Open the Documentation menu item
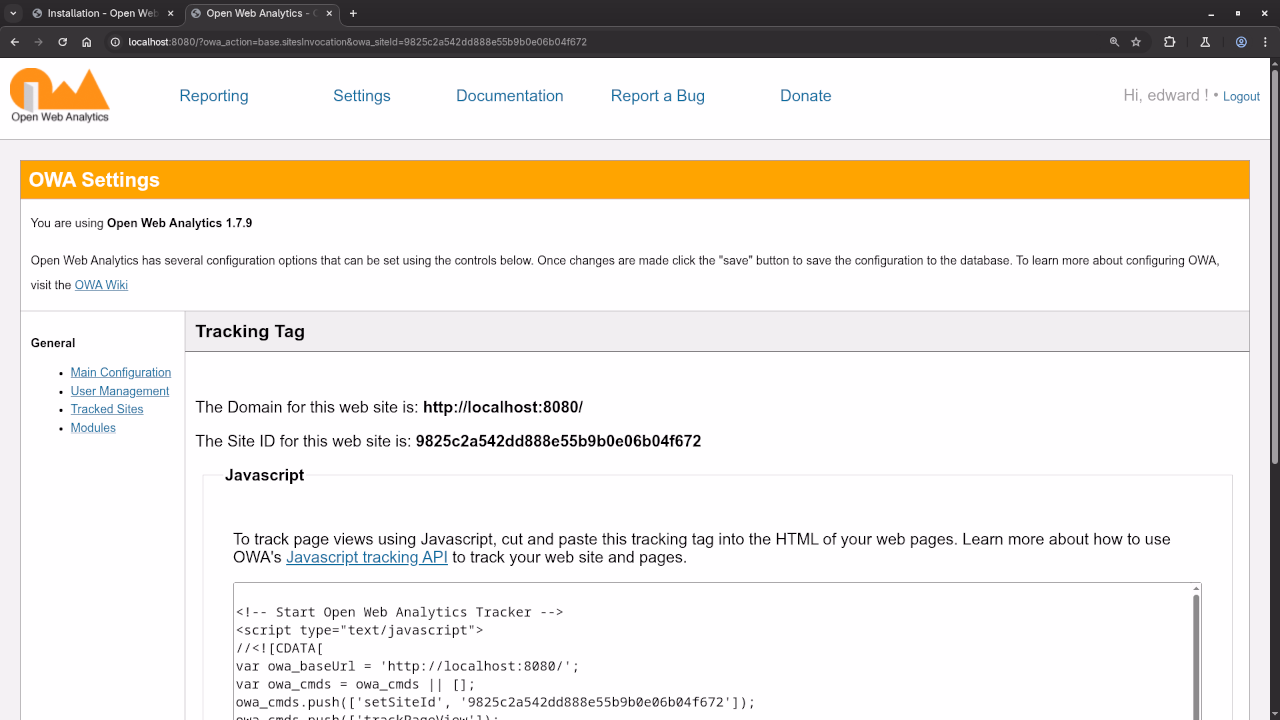The image size is (1280, 720). click(x=510, y=96)
